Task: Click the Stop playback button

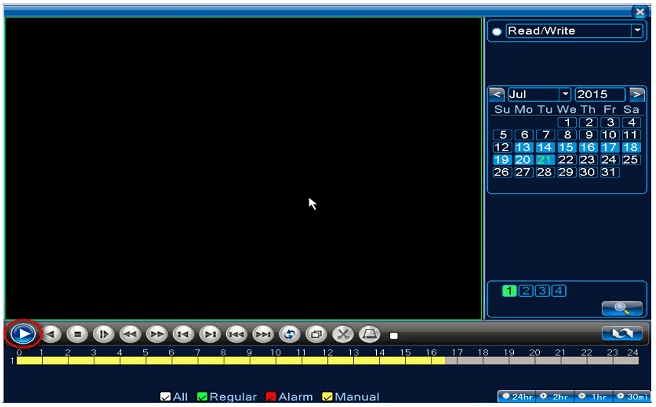Action: (77, 334)
